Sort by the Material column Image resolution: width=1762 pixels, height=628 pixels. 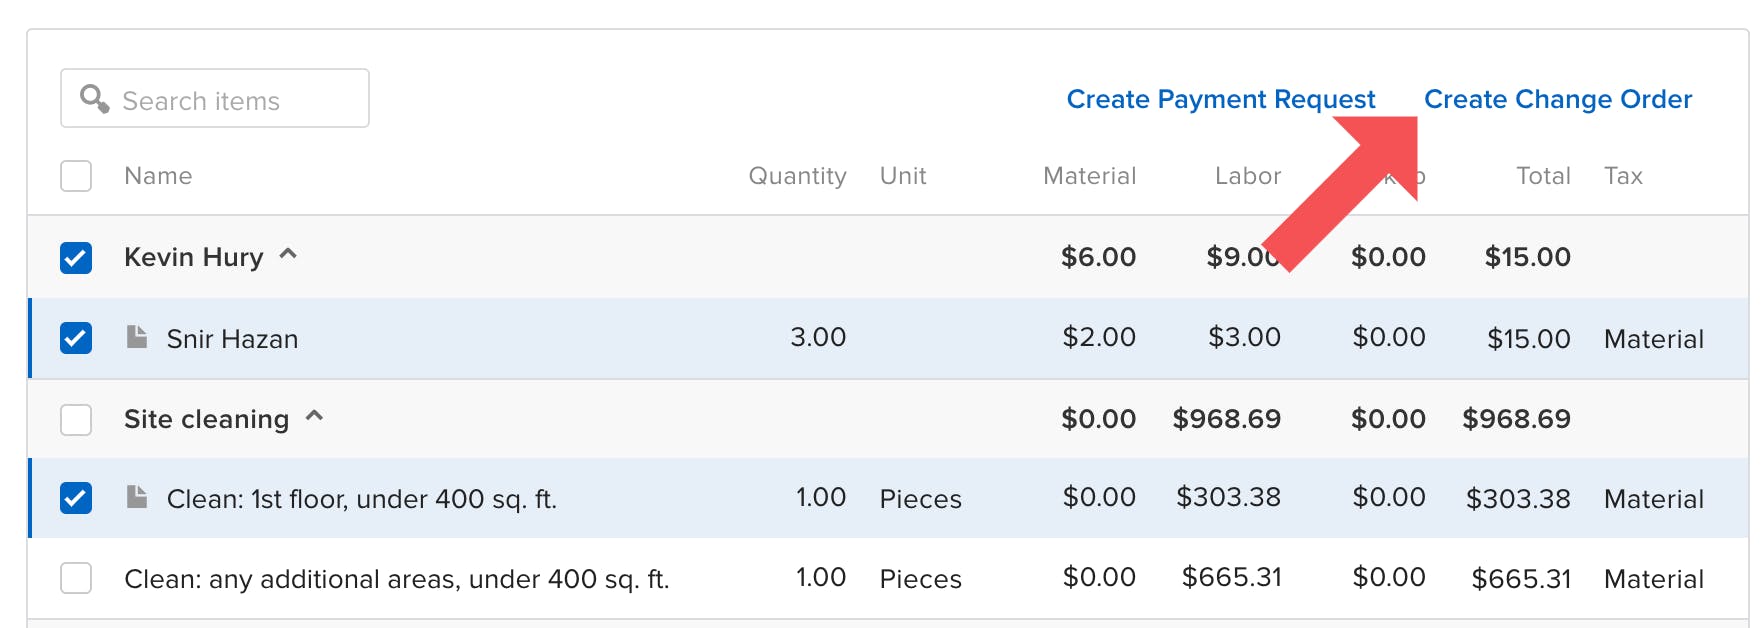[1089, 176]
